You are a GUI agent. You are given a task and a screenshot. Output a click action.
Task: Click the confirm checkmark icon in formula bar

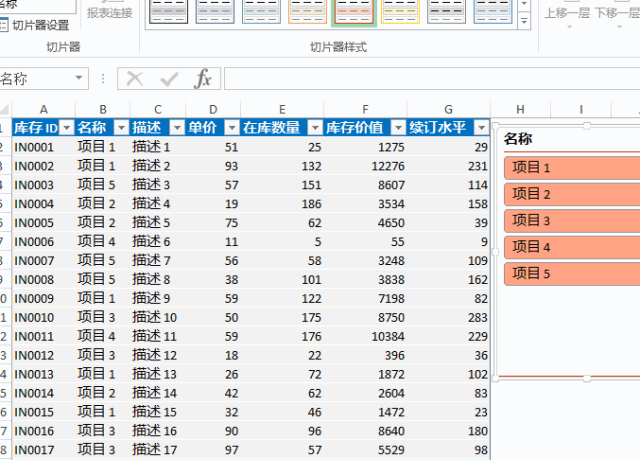[x=169, y=79]
